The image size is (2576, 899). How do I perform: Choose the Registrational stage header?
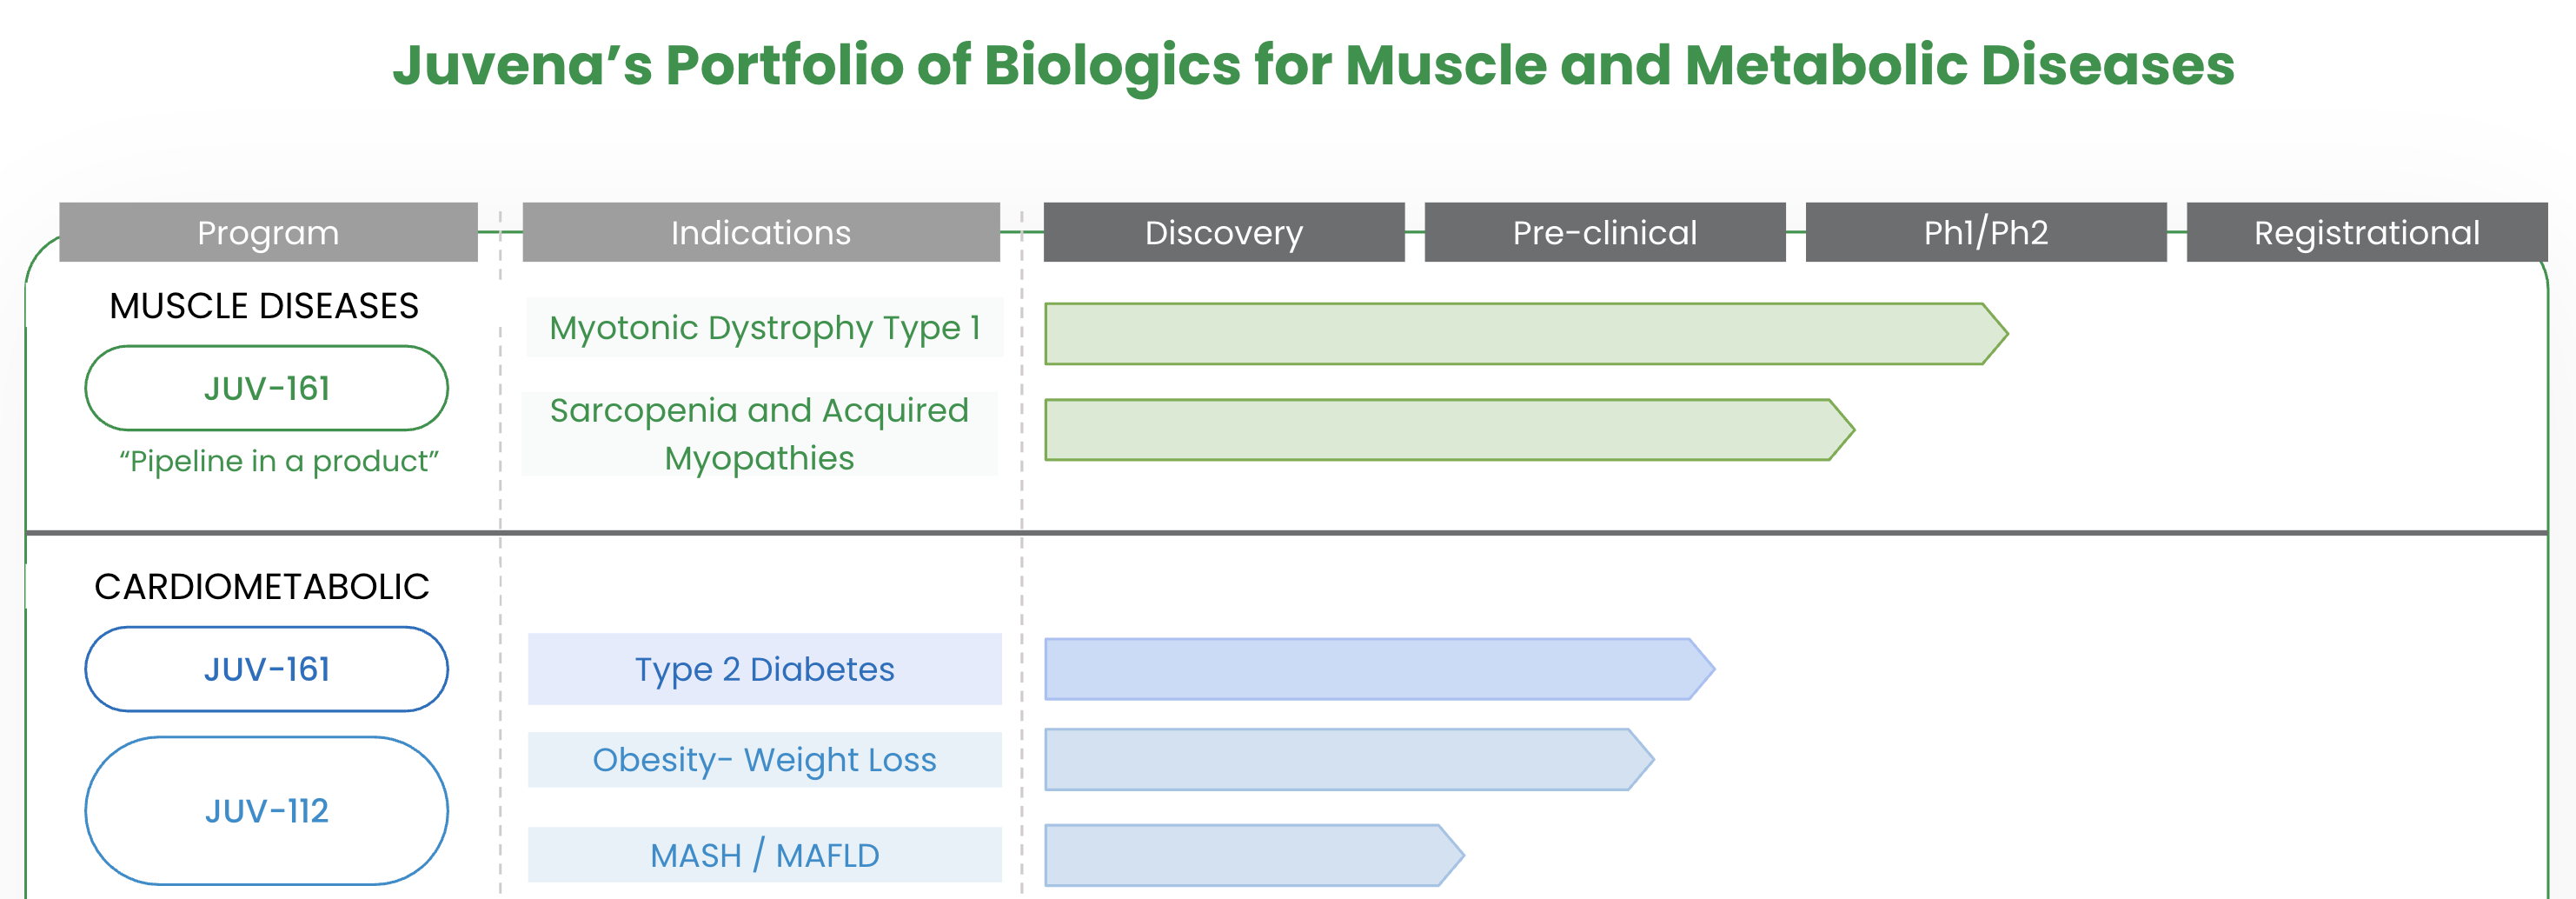2366,232
